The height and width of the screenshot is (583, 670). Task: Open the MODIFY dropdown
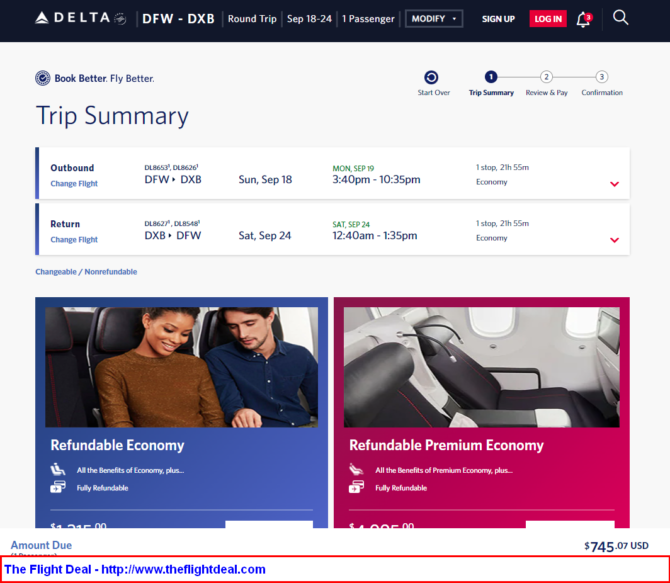pyautogui.click(x=434, y=19)
